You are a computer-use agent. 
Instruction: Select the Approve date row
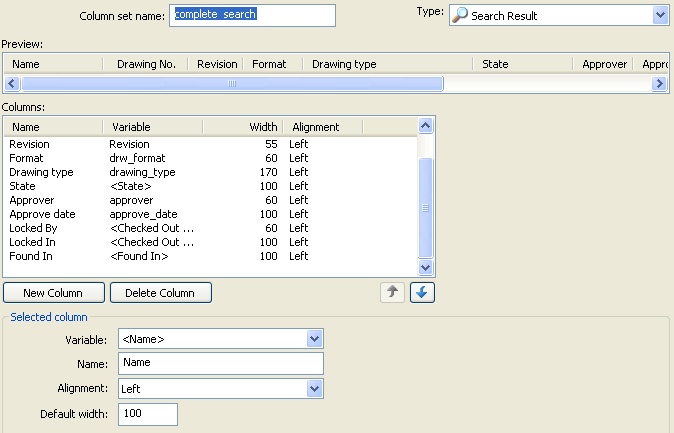(x=211, y=214)
